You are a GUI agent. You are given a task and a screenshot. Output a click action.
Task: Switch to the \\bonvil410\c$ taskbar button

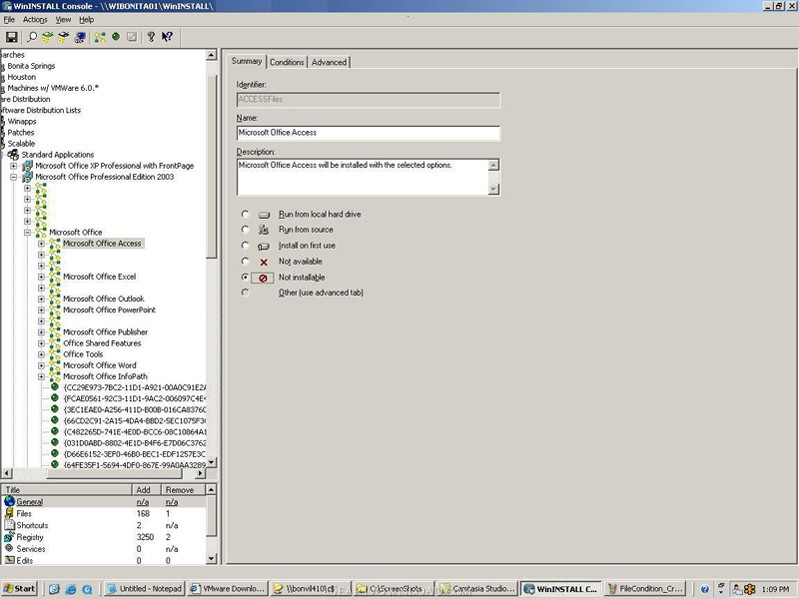(310, 589)
